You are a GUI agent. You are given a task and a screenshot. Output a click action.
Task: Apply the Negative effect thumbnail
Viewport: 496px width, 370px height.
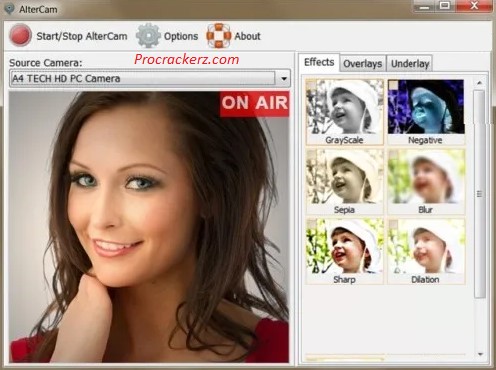tap(426, 112)
